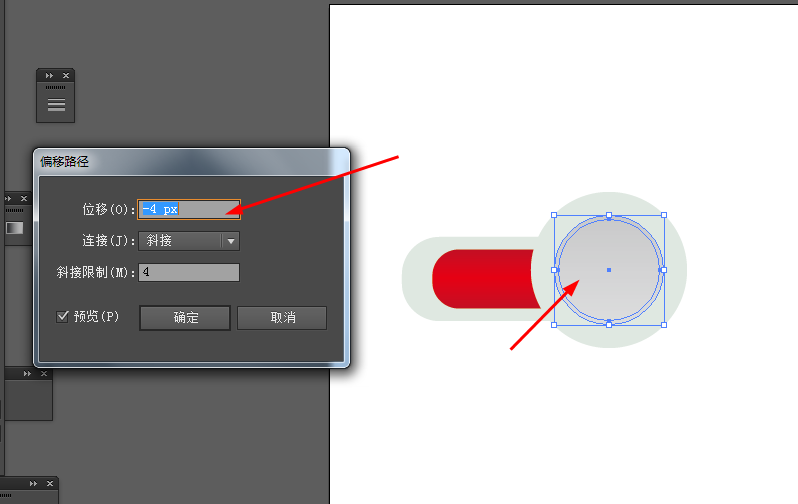Click double-arrow icon on empty panel beneath the dialog
The image size is (798, 504).
pos(27,374)
